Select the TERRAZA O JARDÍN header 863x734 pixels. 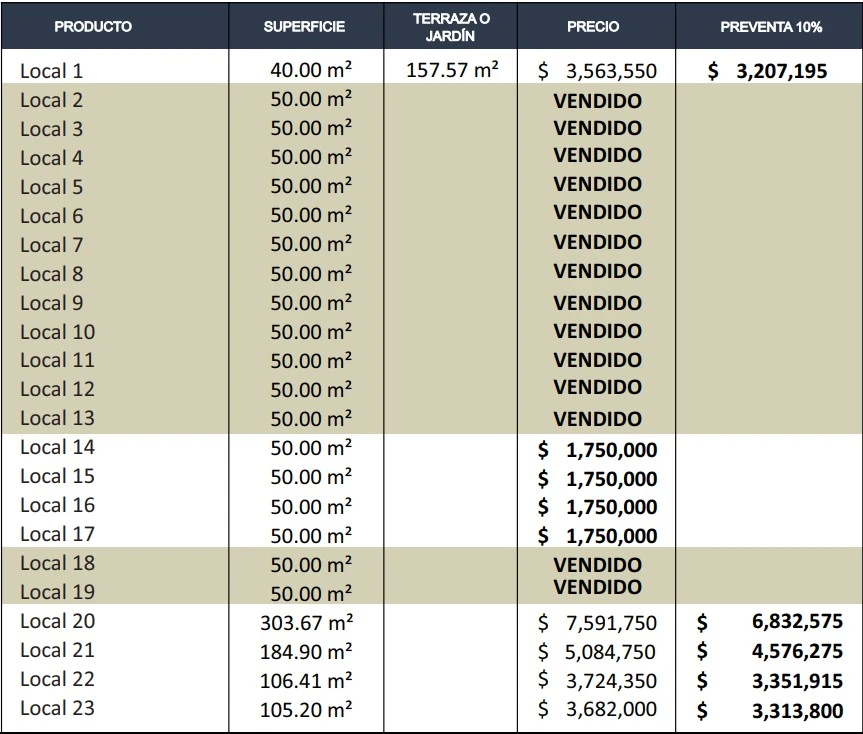click(x=451, y=27)
